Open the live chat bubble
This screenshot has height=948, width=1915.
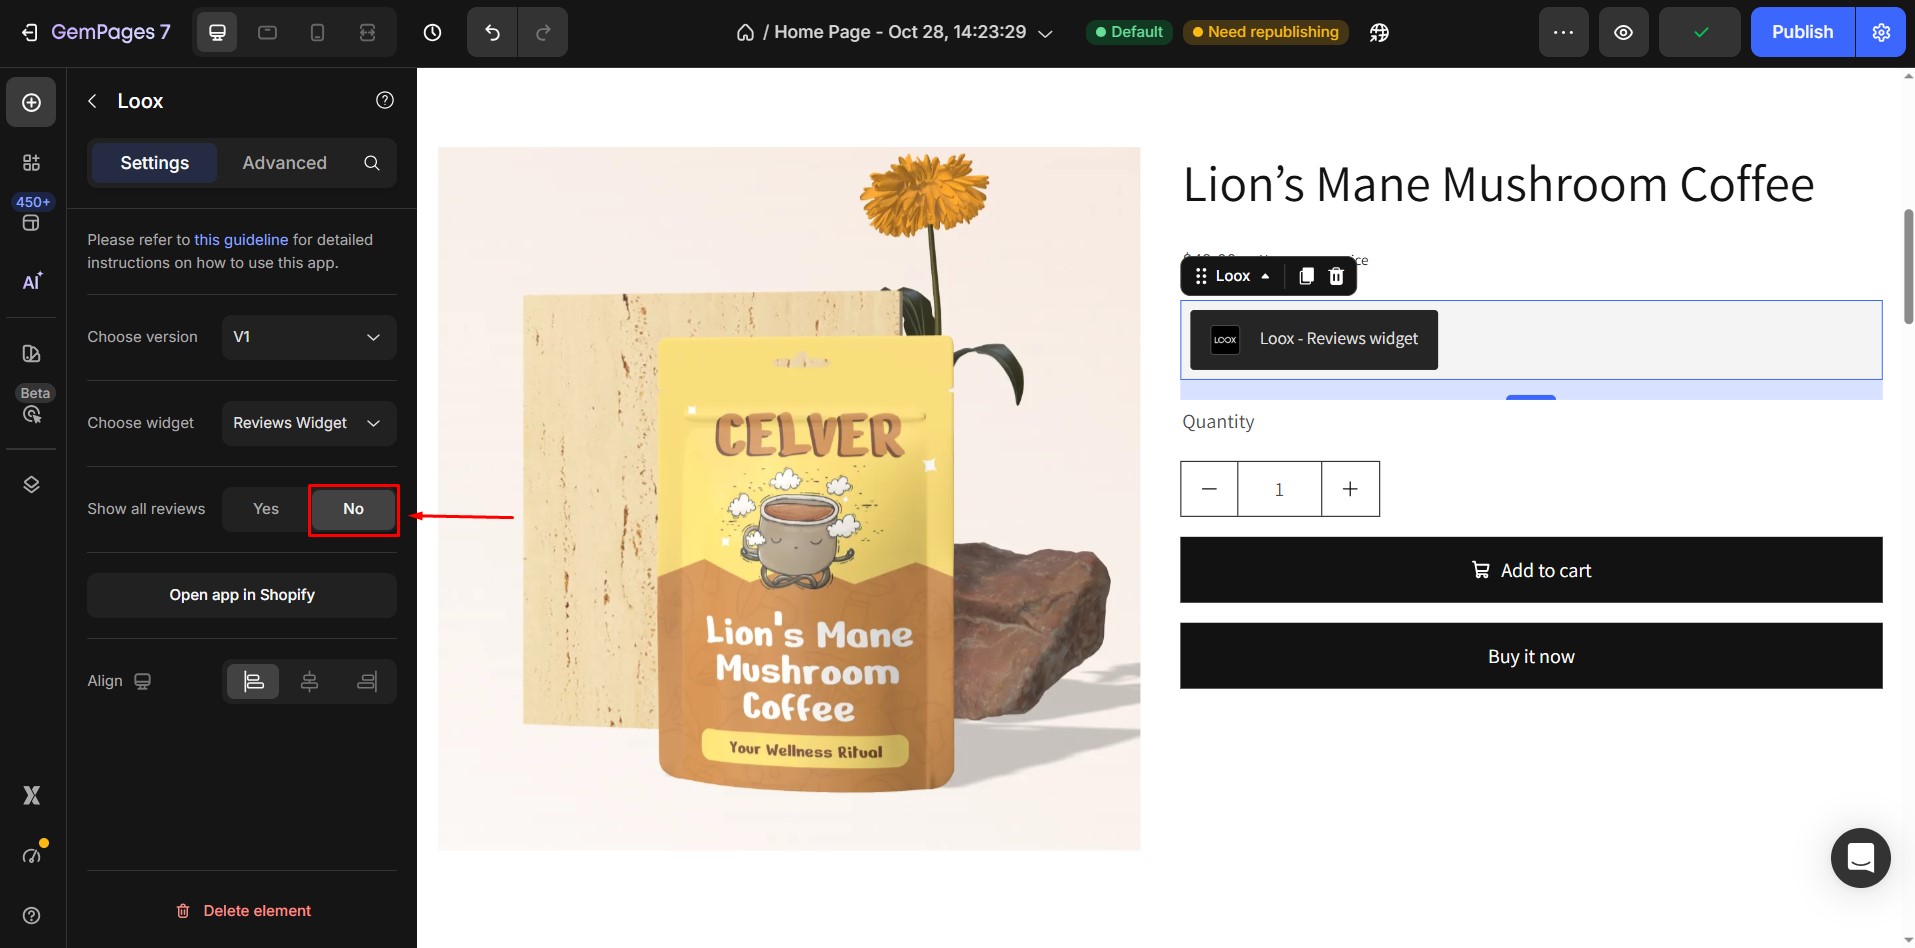coord(1860,858)
